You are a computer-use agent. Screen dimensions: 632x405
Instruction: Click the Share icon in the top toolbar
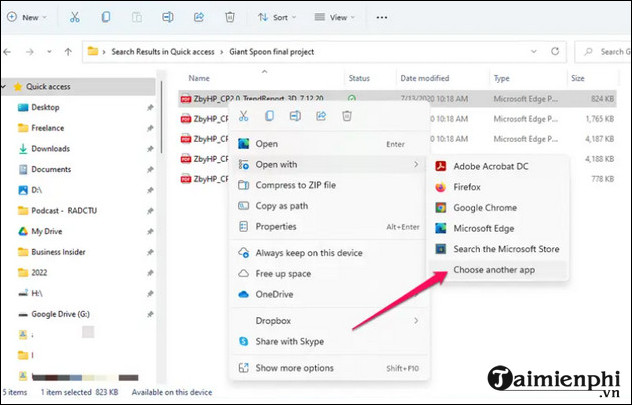(x=199, y=17)
